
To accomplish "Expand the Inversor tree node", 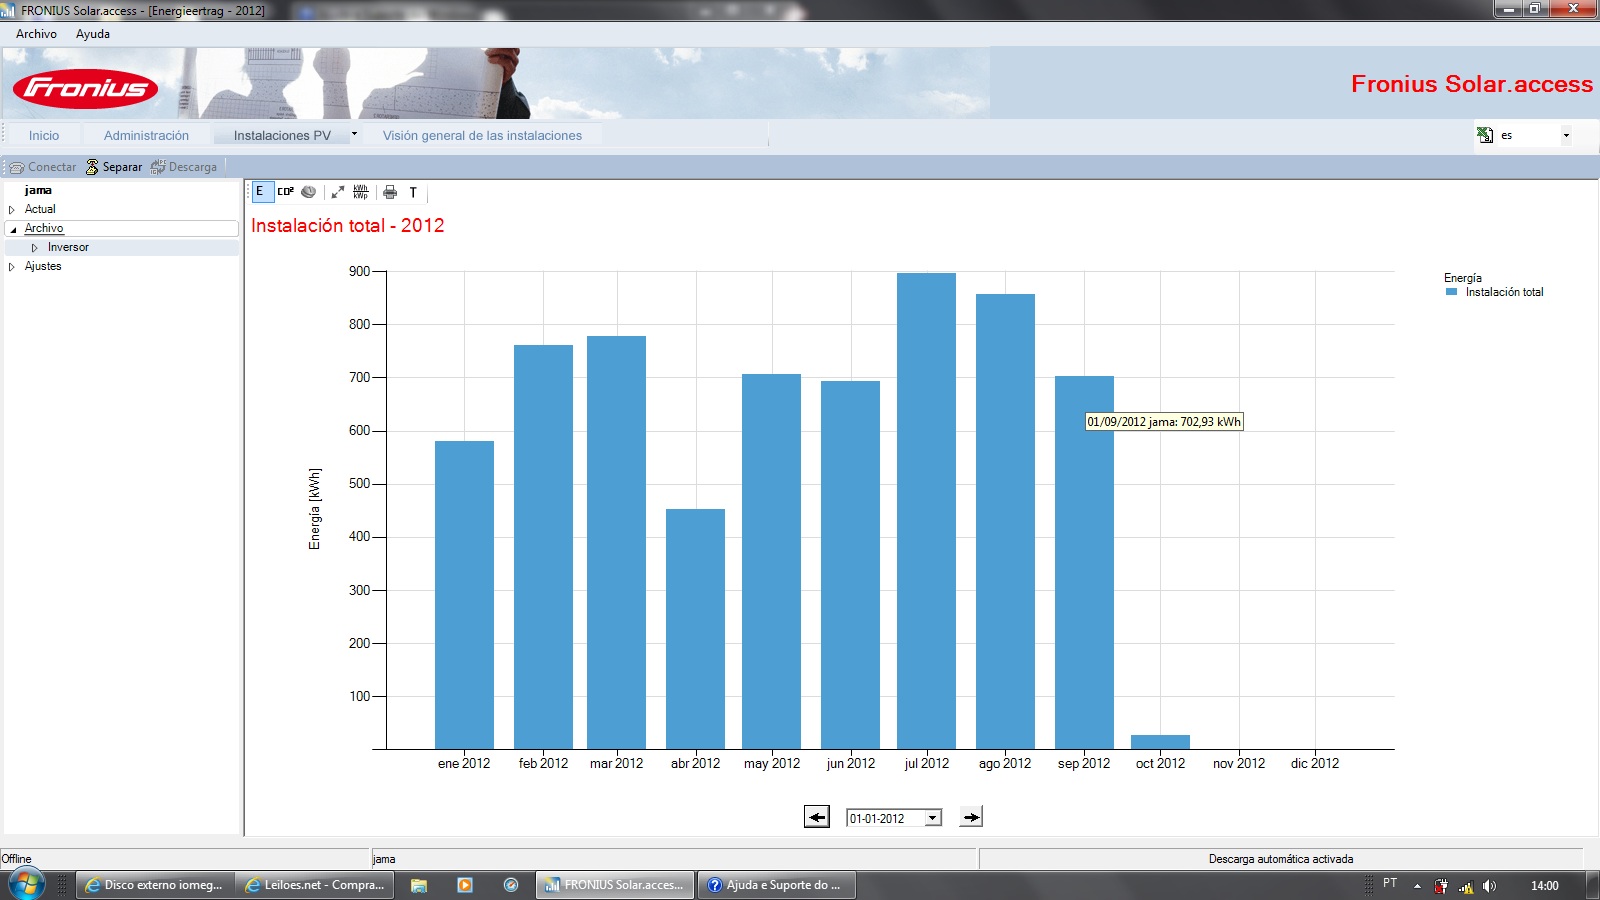I will click(35, 248).
